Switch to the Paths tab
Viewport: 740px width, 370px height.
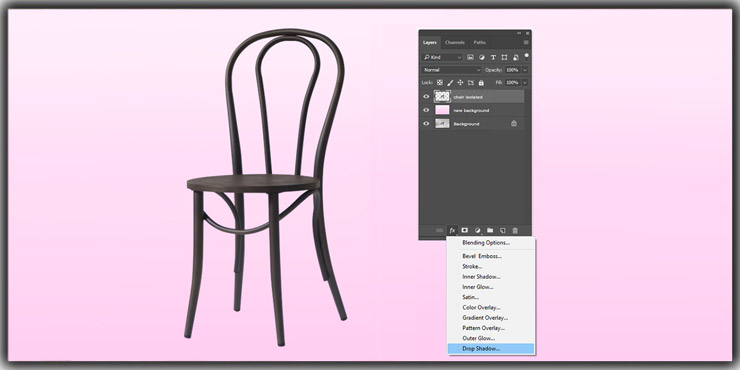coord(479,42)
